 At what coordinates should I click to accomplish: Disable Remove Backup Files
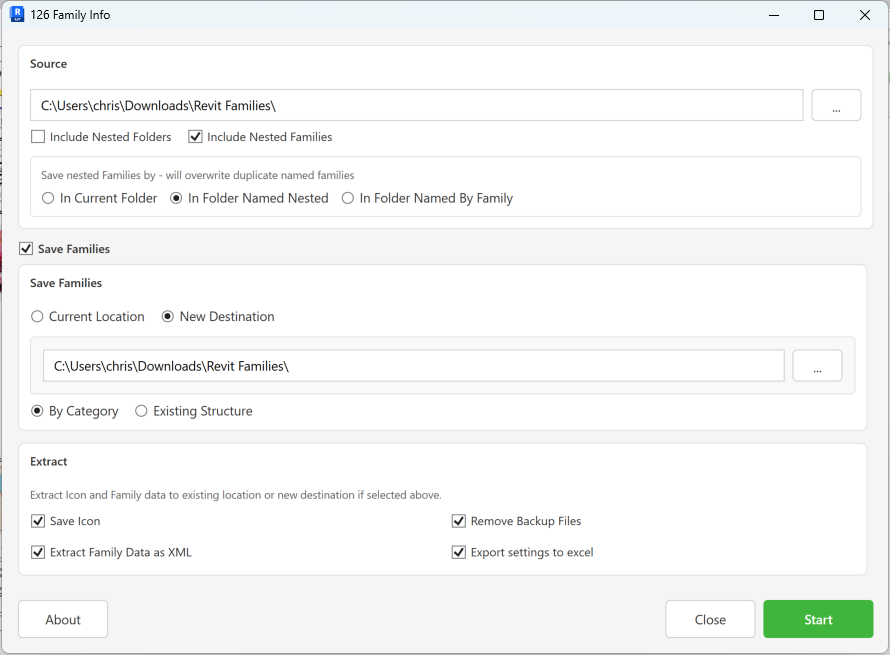click(x=458, y=520)
